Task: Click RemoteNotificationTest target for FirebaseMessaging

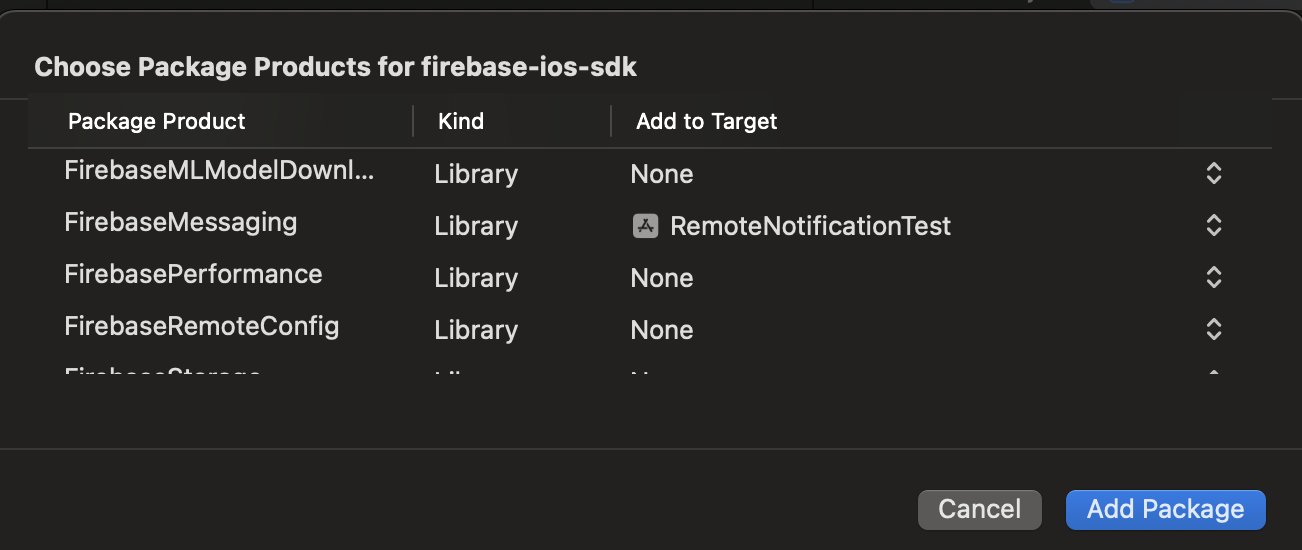Action: point(810,226)
